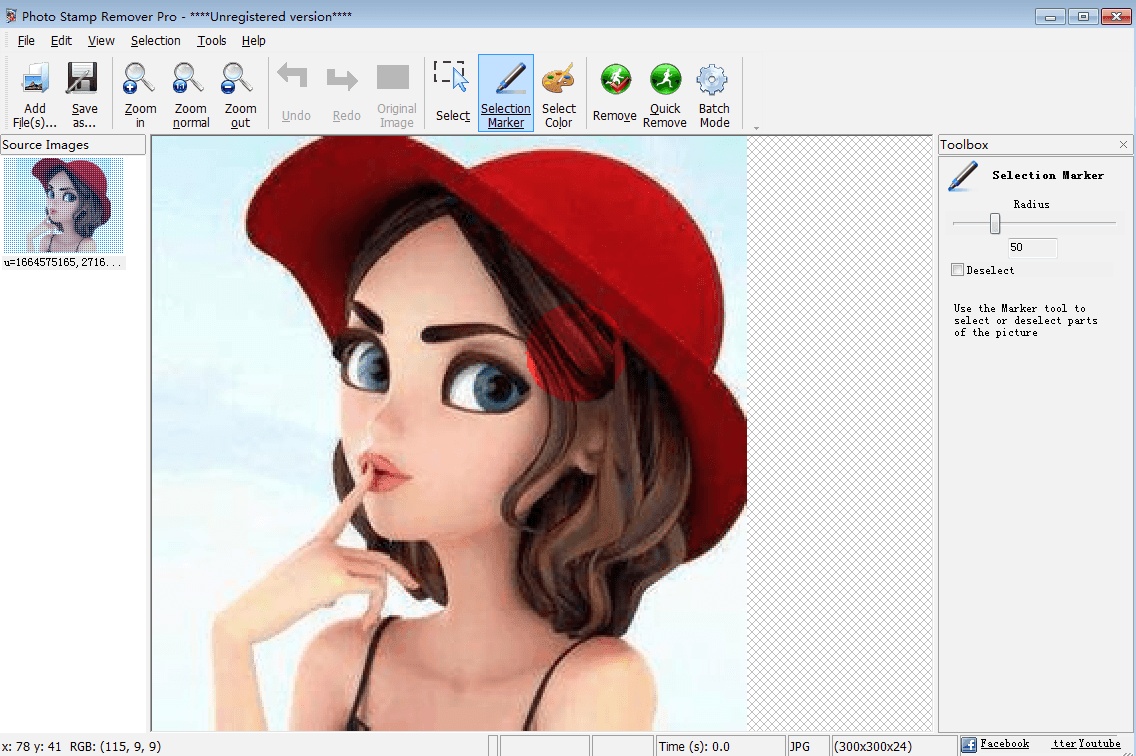Screen dimensions: 1136x756
Task: Click the Add File(s) toolbar icon
Action: tap(35, 80)
